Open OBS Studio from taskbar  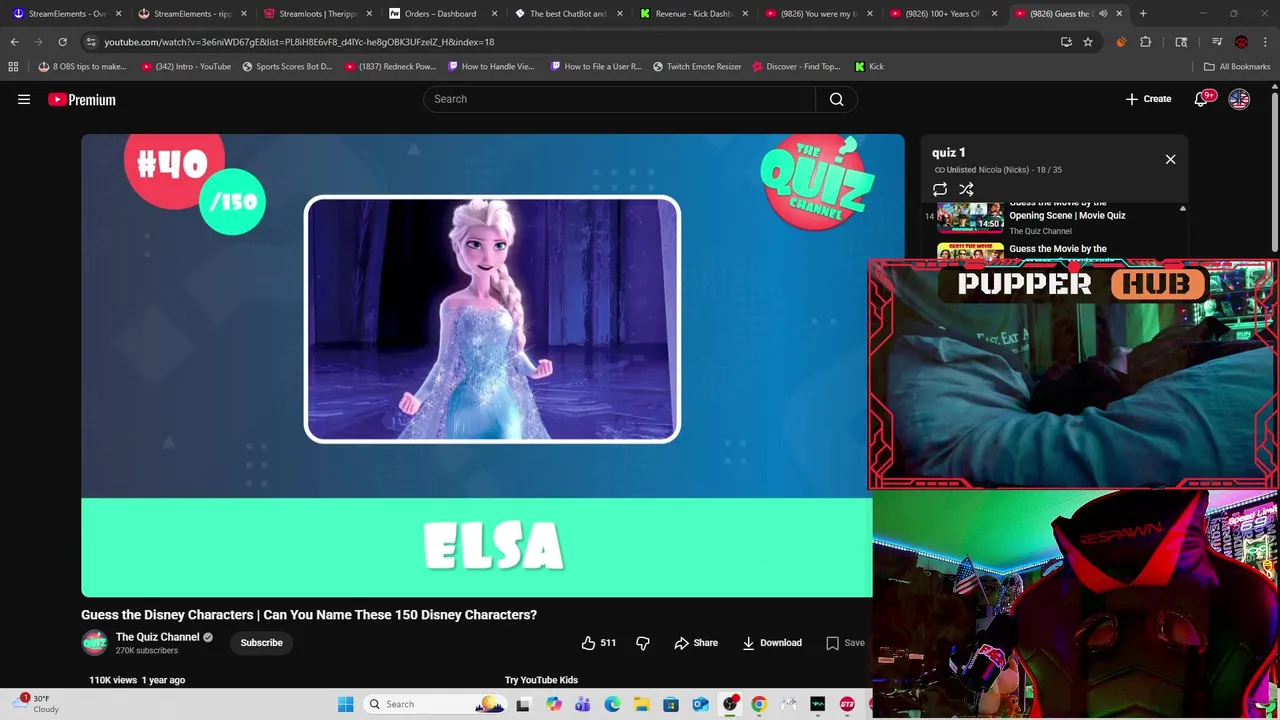click(730, 704)
